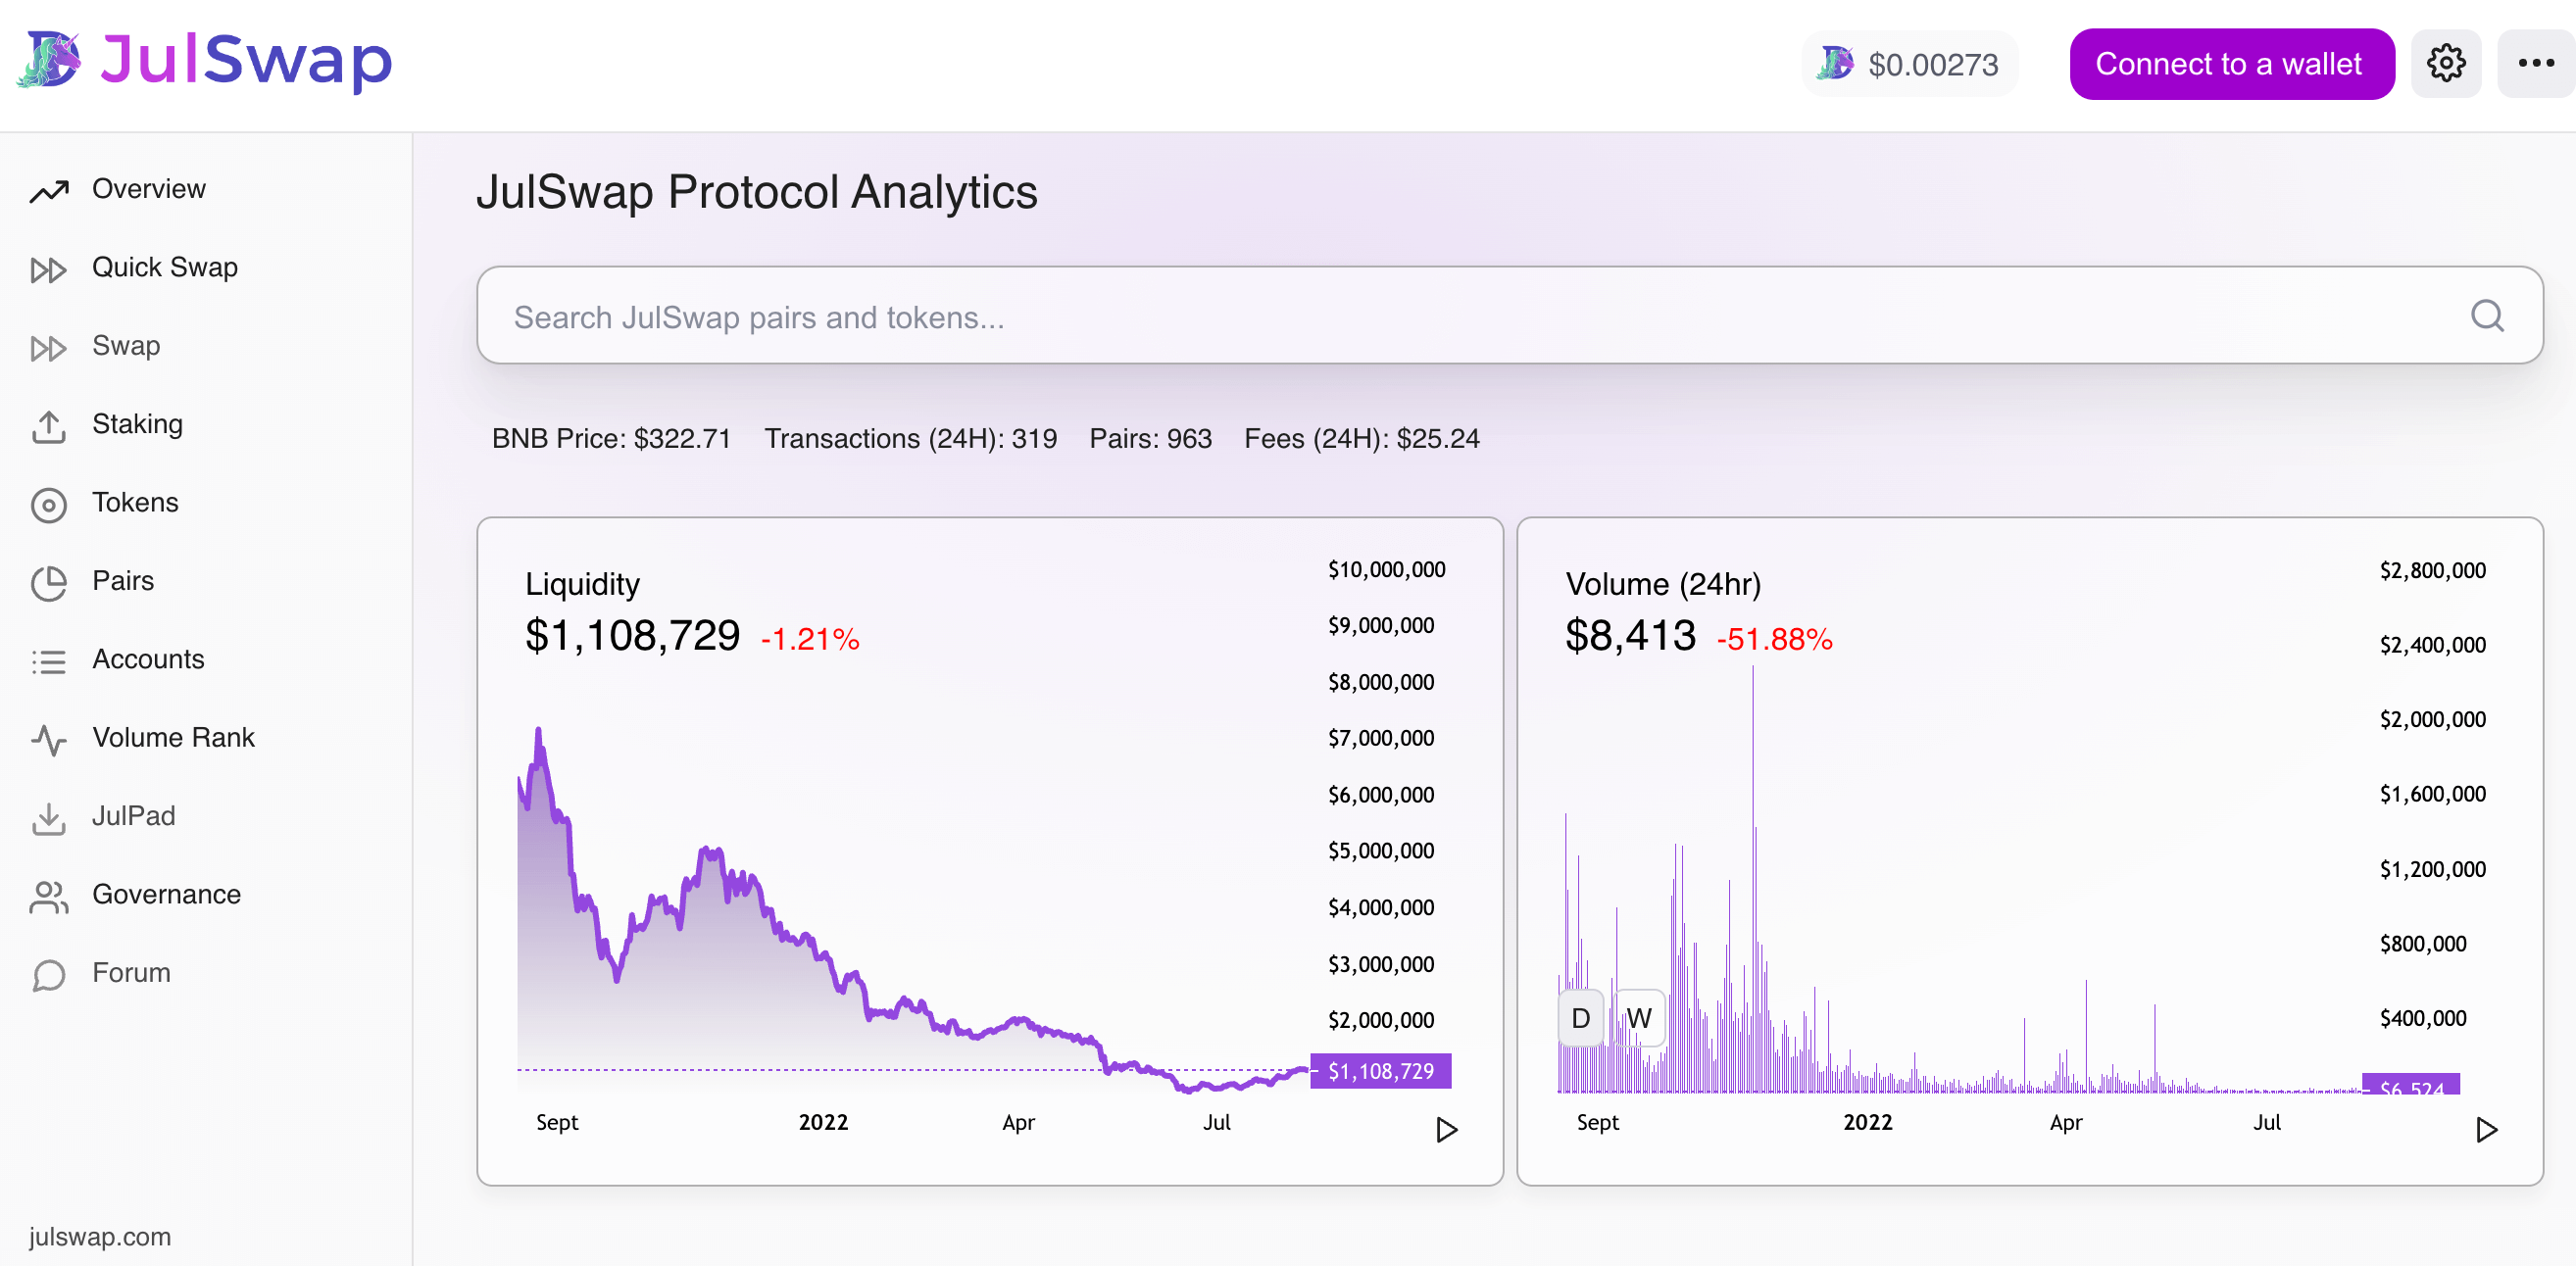Click the Forum speech-bubble icon

coord(48,975)
